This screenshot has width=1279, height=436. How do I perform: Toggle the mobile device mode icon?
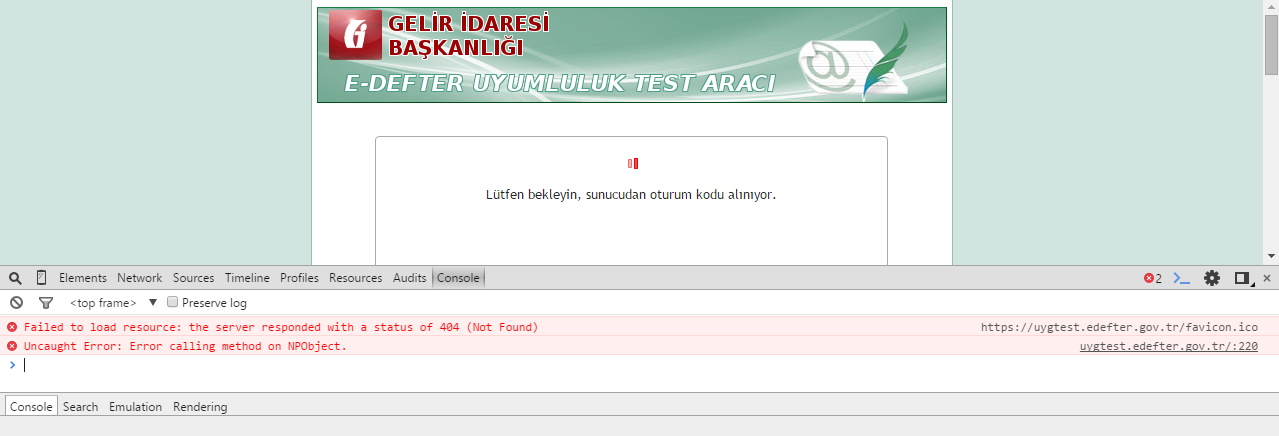42,278
